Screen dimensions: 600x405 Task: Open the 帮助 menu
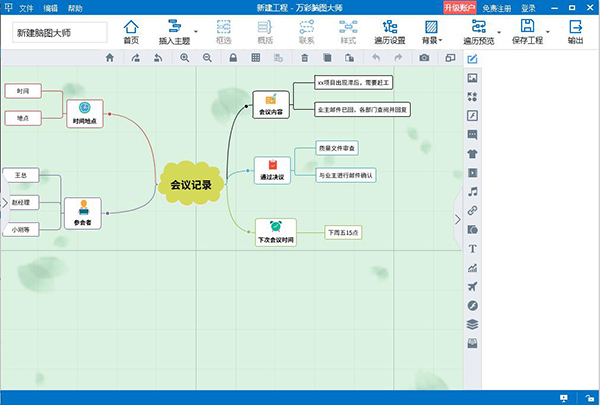(x=75, y=7)
